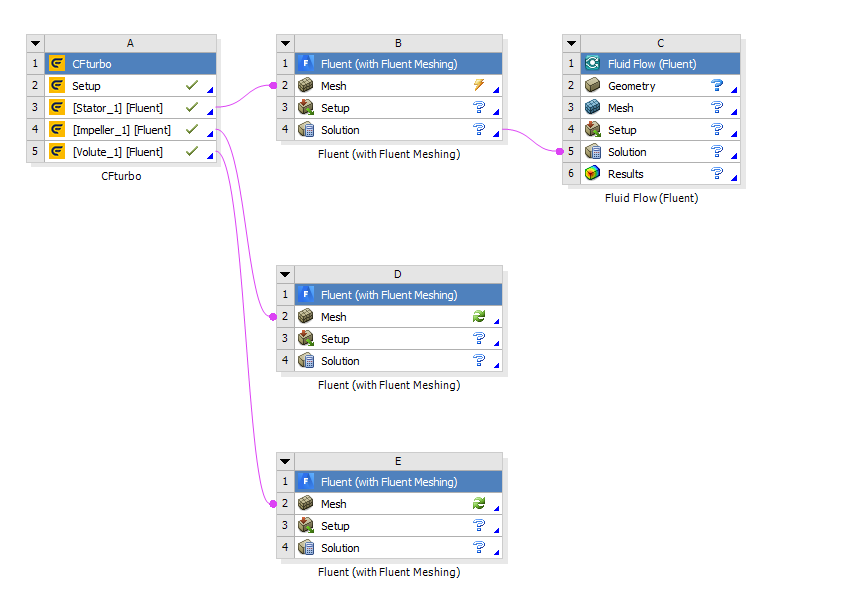This screenshot has height=605, width=843.
Task: Select the [Impeller_1] [Fluent] cell
Action: tap(121, 130)
